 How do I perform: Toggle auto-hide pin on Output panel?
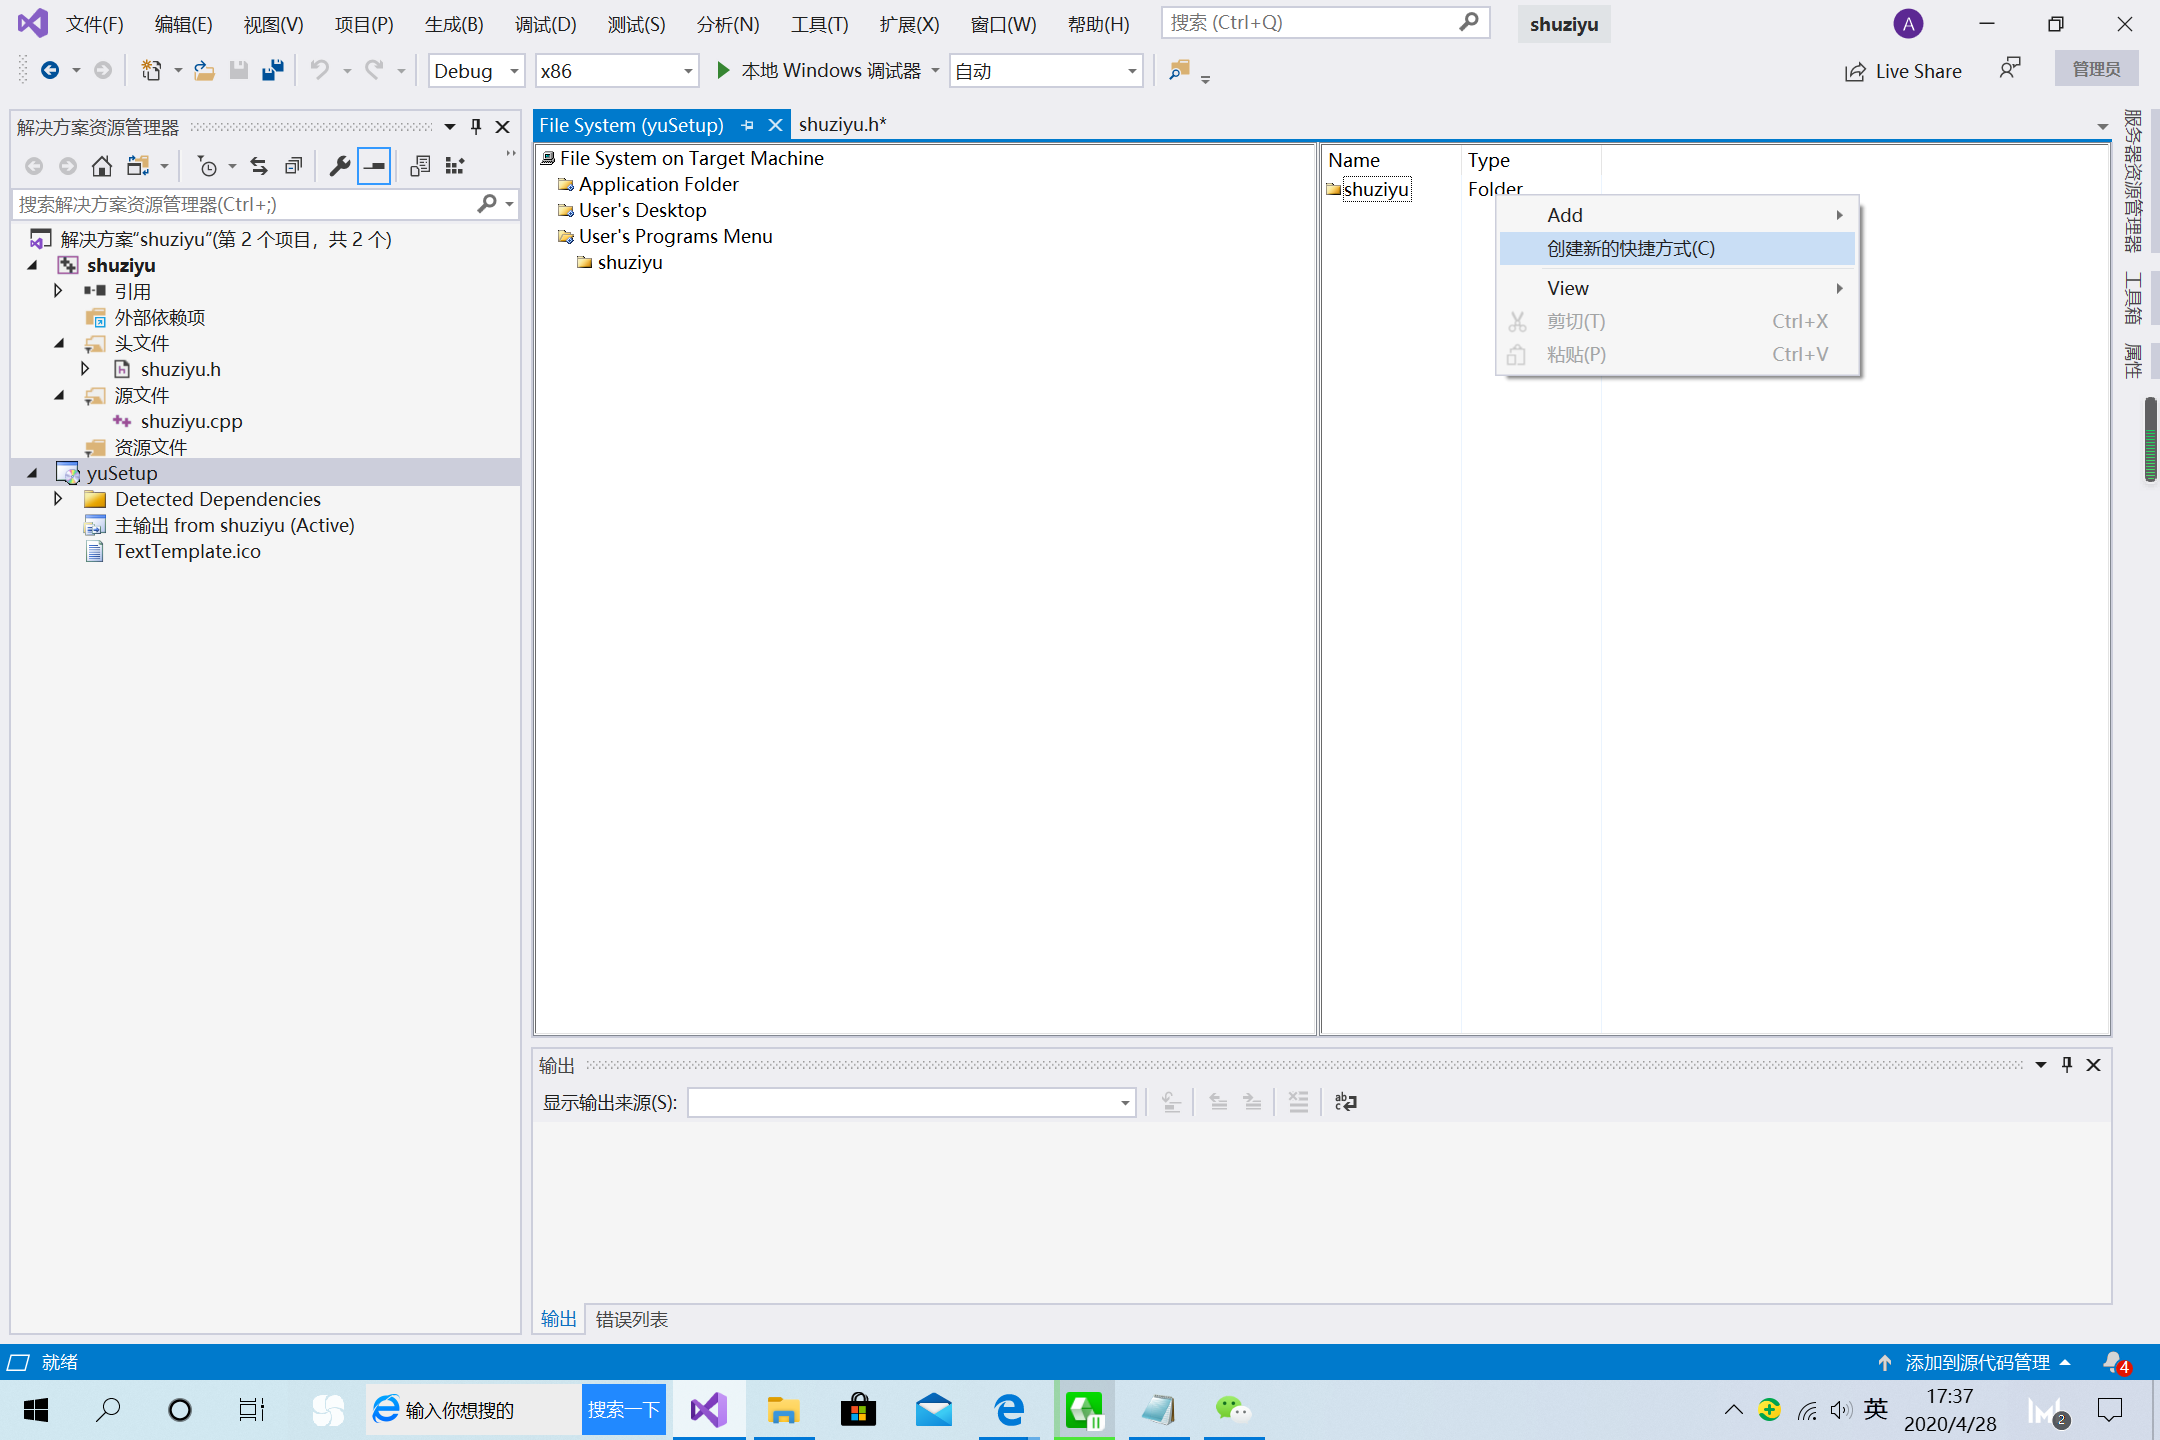coord(2067,1065)
